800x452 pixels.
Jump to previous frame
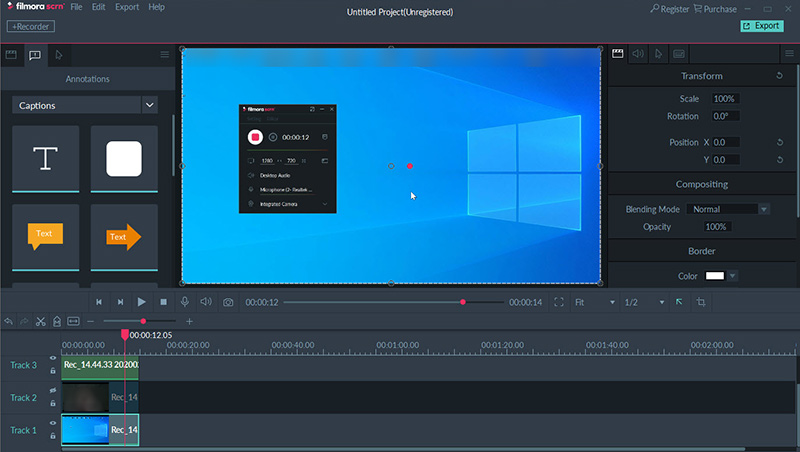(99, 302)
